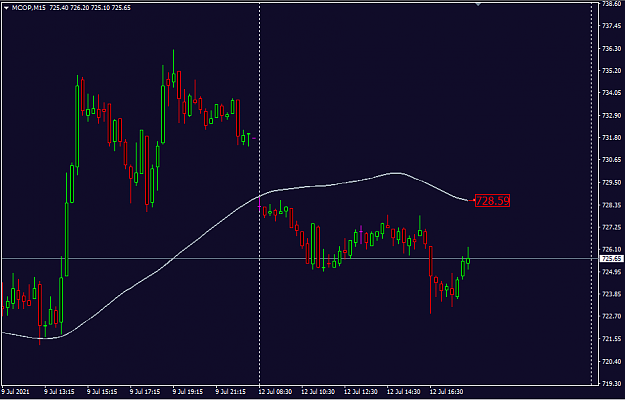Click the 12 Jul 14:30 time label
Screen dimensions: 625x400
pyautogui.click(x=404, y=392)
